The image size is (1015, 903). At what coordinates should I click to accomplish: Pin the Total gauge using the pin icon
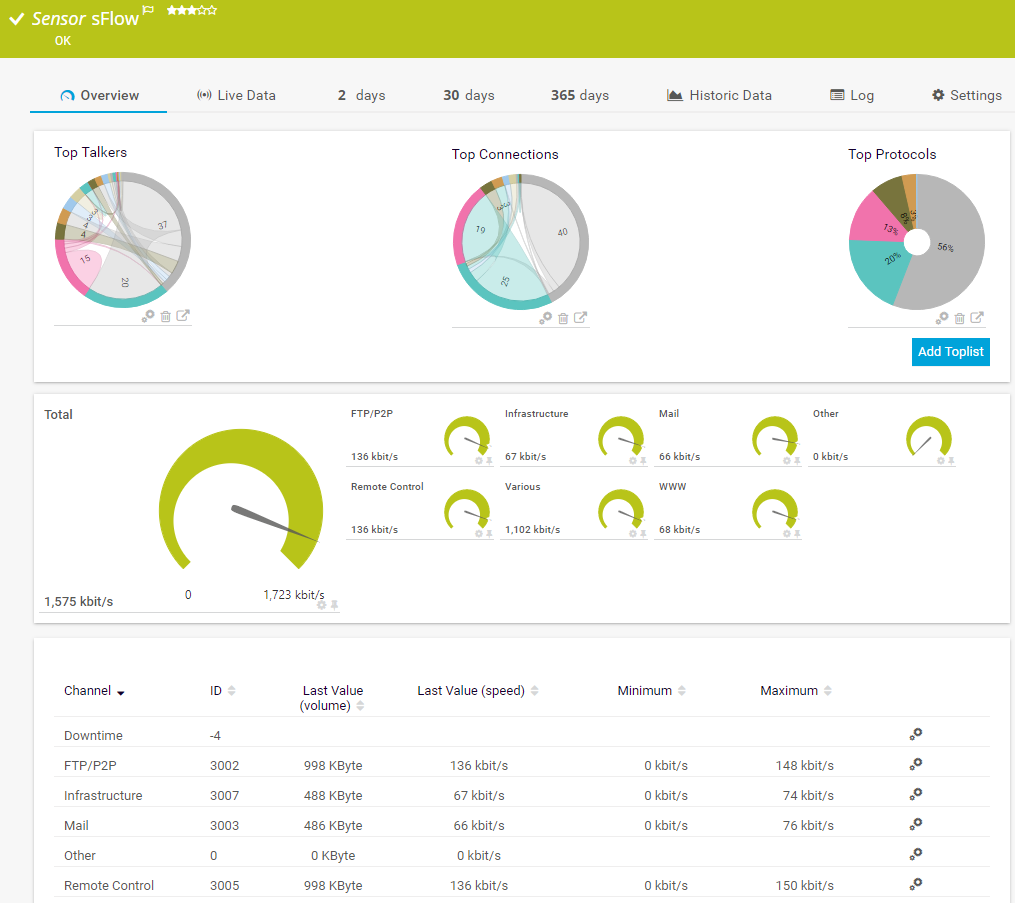click(334, 605)
